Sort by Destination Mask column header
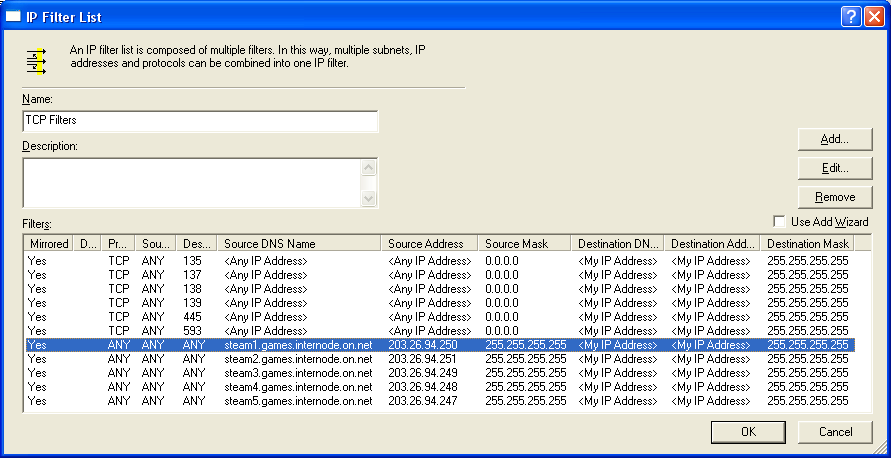This screenshot has width=891, height=458. 807,244
